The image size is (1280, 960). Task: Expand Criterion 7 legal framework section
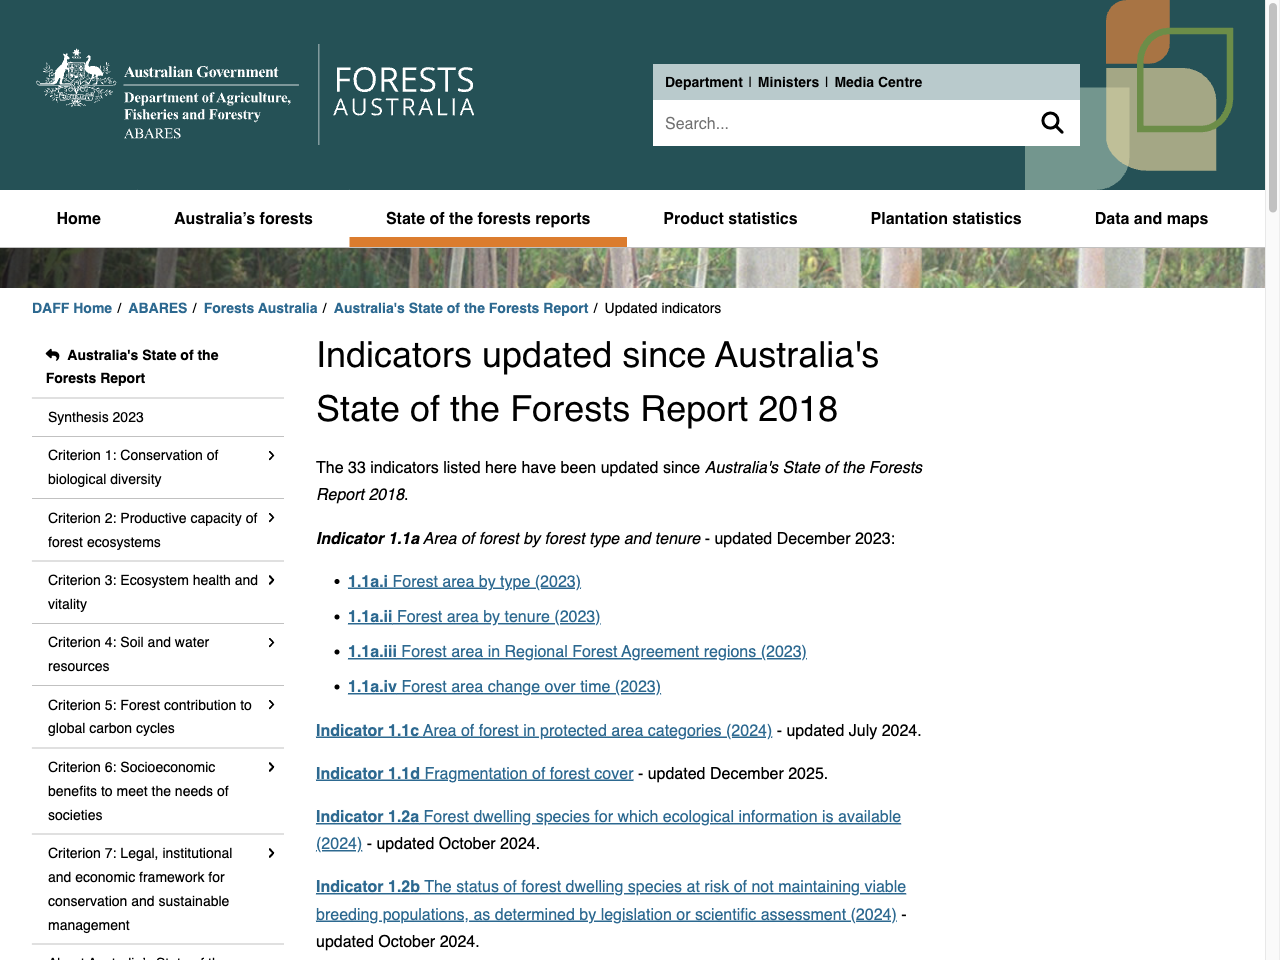click(x=271, y=853)
